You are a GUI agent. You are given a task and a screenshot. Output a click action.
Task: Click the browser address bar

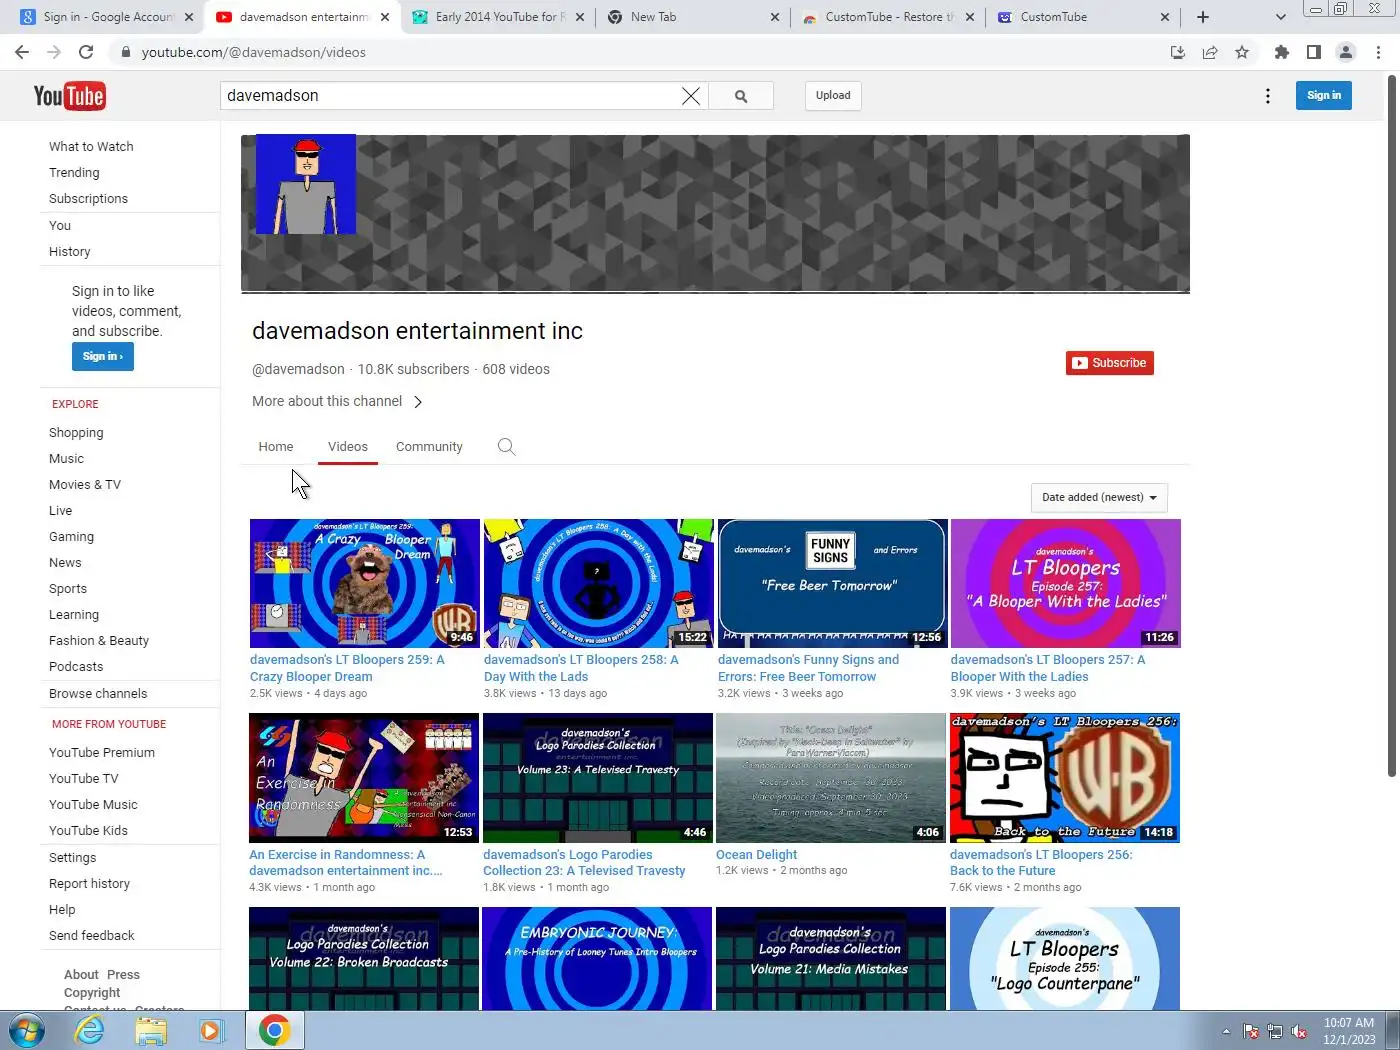click(640, 52)
